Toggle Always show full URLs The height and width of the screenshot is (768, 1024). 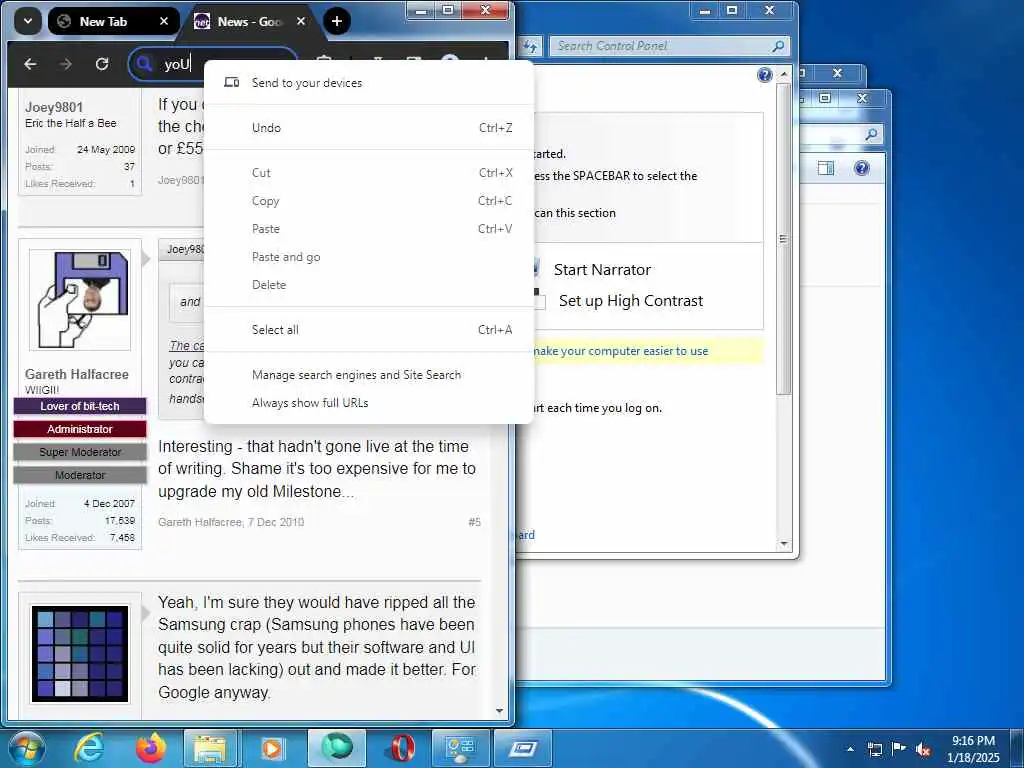point(369,403)
